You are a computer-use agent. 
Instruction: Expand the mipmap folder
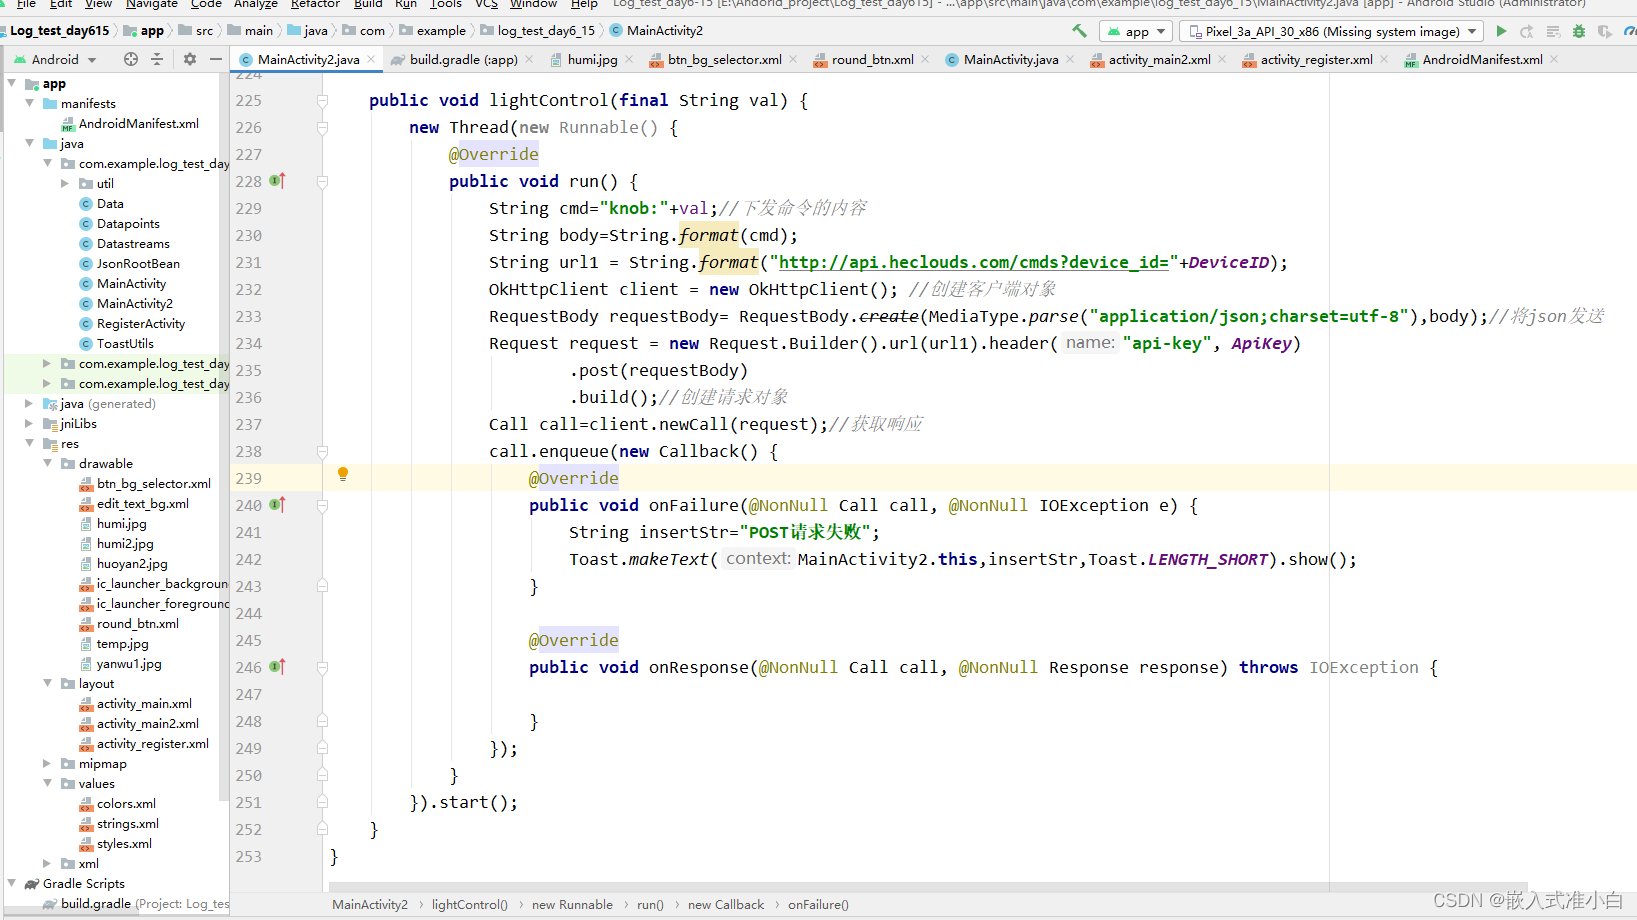(x=47, y=763)
